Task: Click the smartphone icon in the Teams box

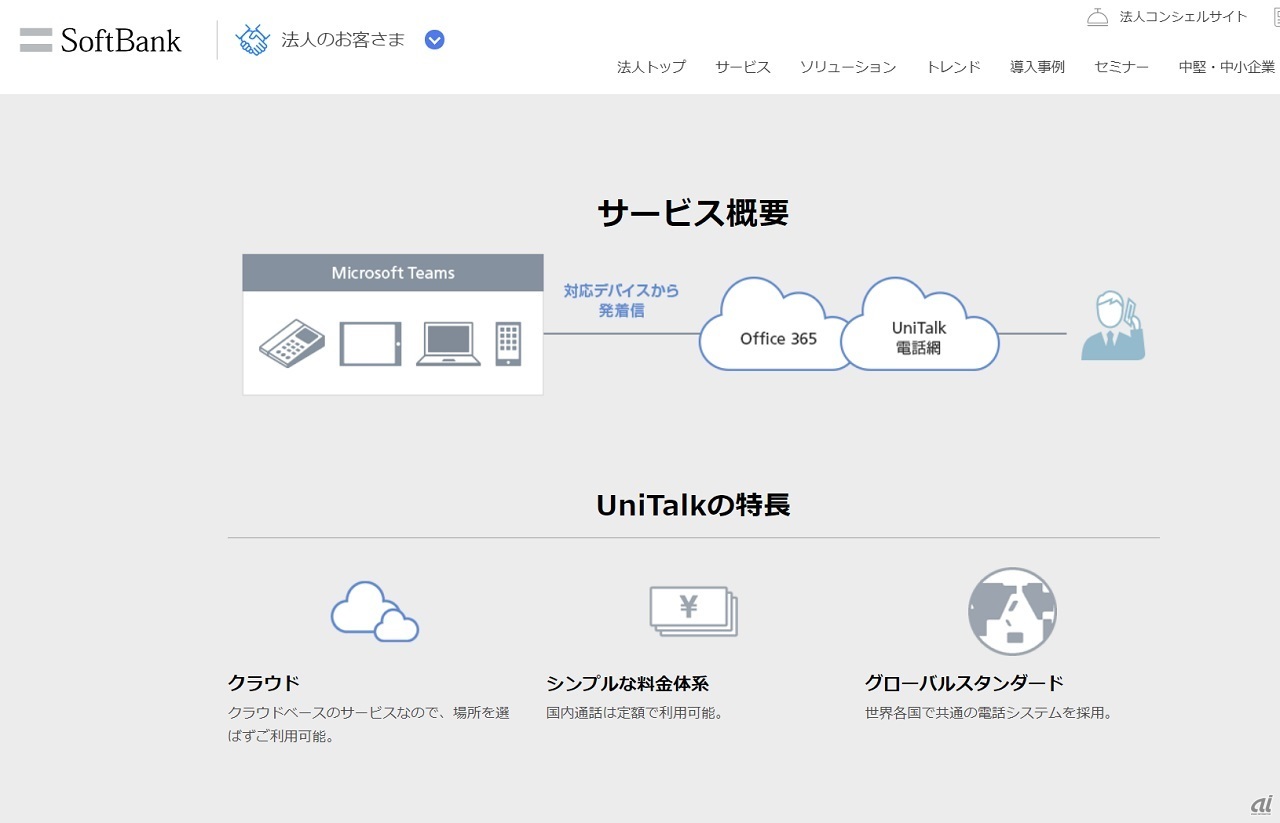Action: coord(508,344)
